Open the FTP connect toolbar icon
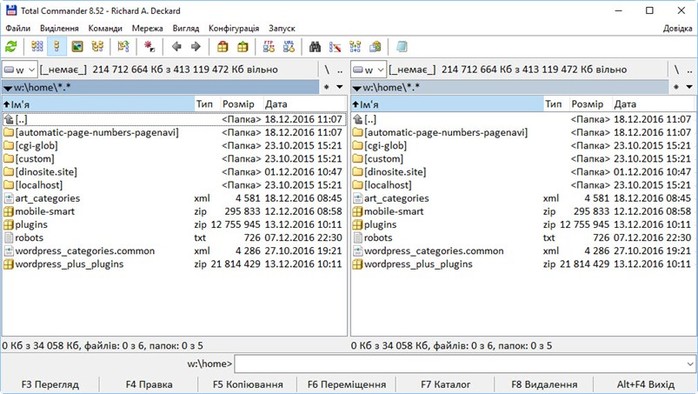698x394 pixels. 269,46
